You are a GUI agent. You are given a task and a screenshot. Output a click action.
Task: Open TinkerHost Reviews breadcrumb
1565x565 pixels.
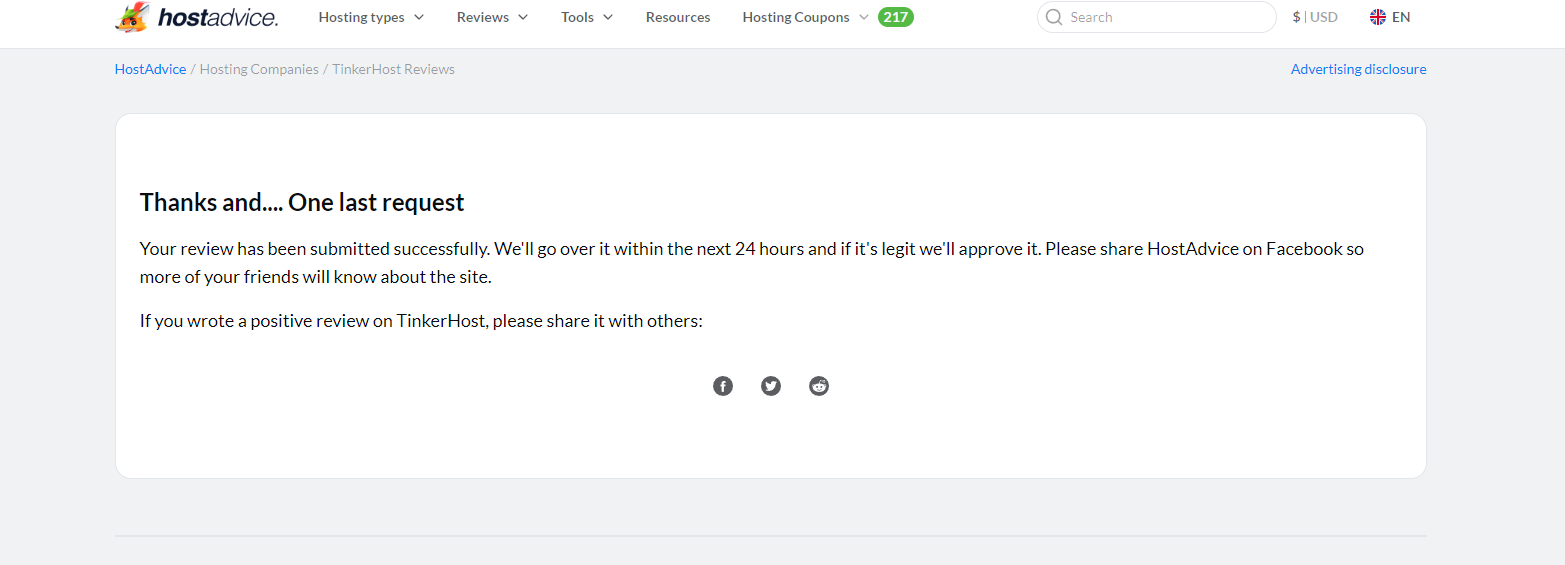(394, 69)
